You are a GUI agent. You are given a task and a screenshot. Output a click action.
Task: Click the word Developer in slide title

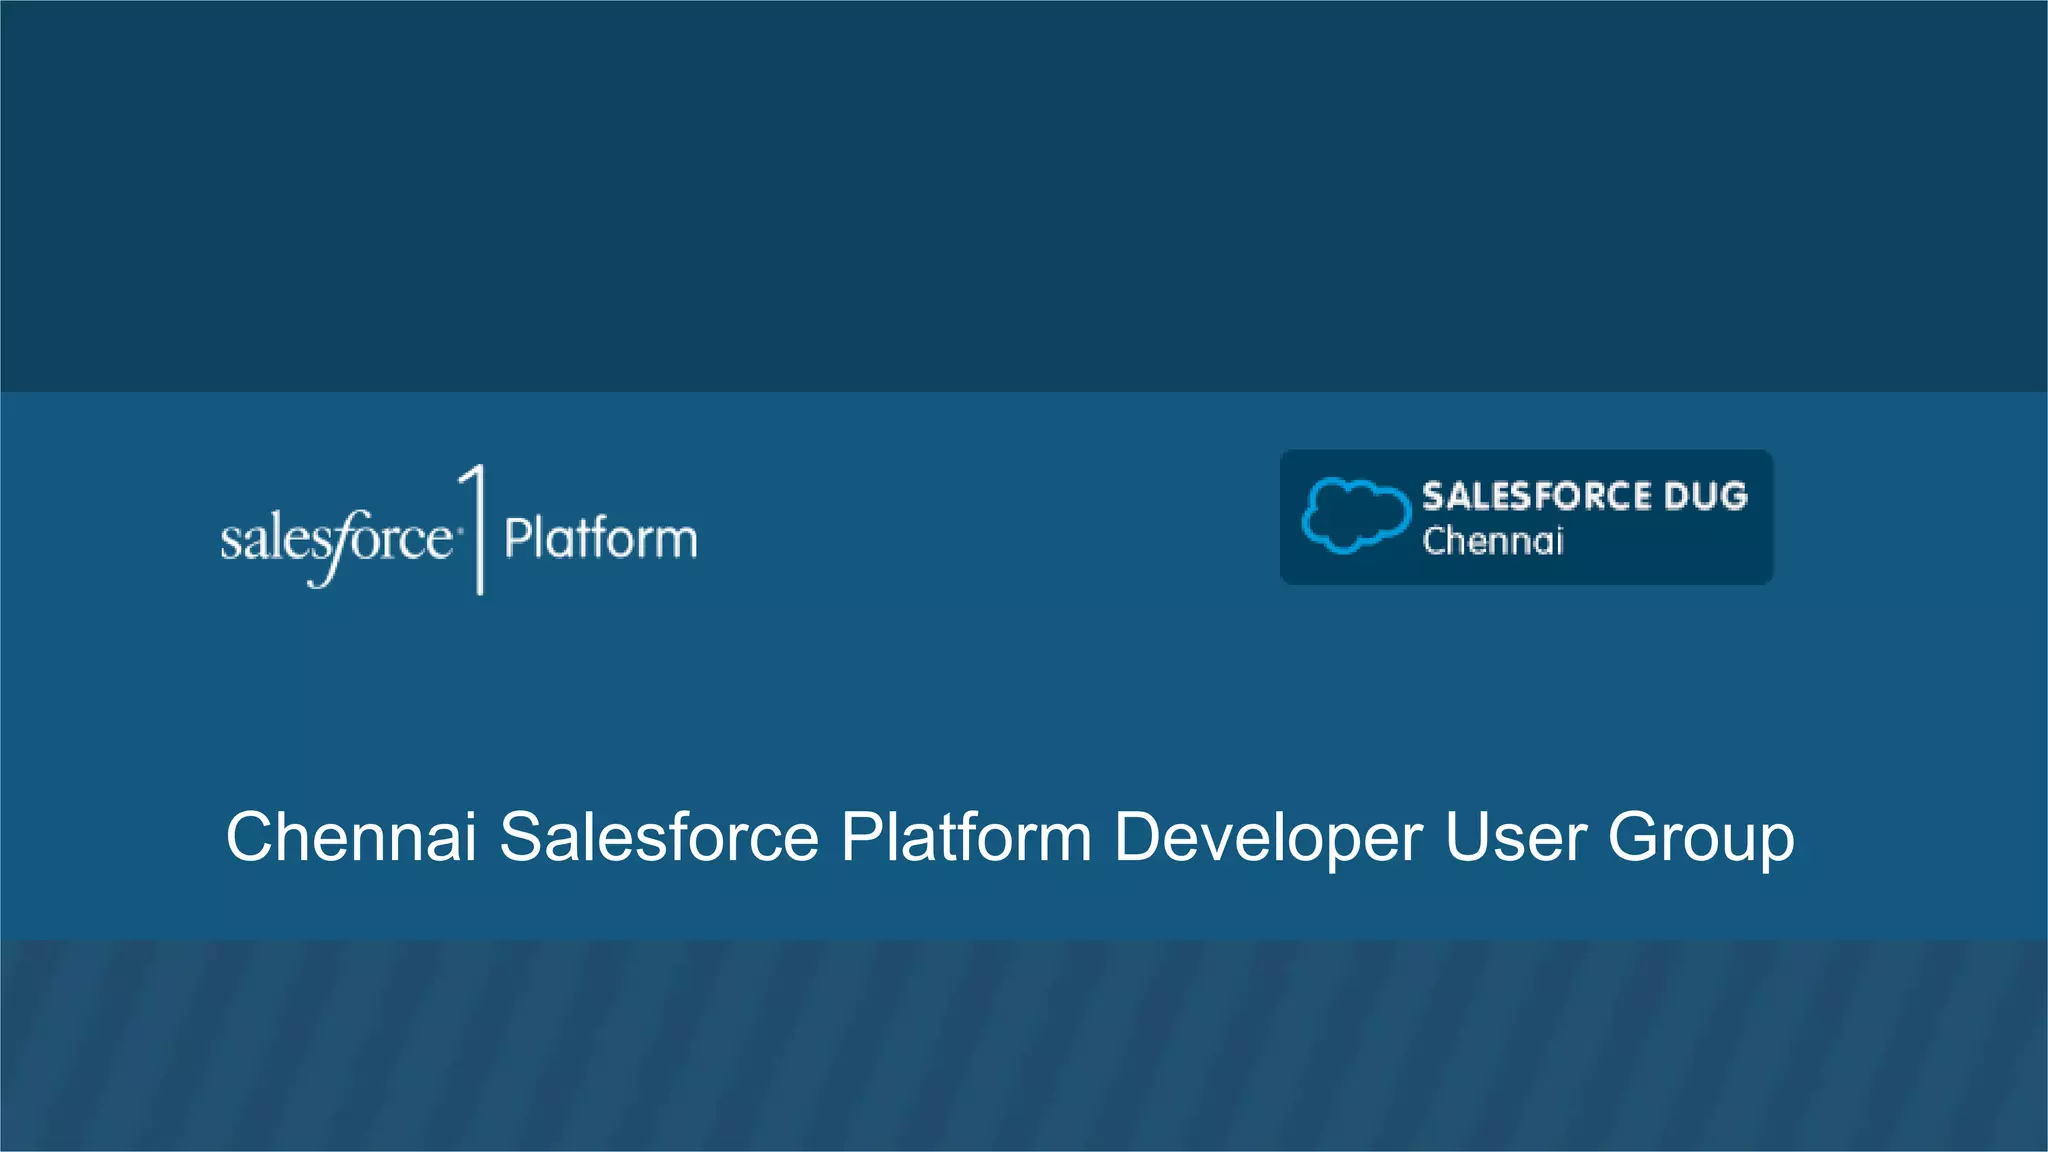[1267, 837]
